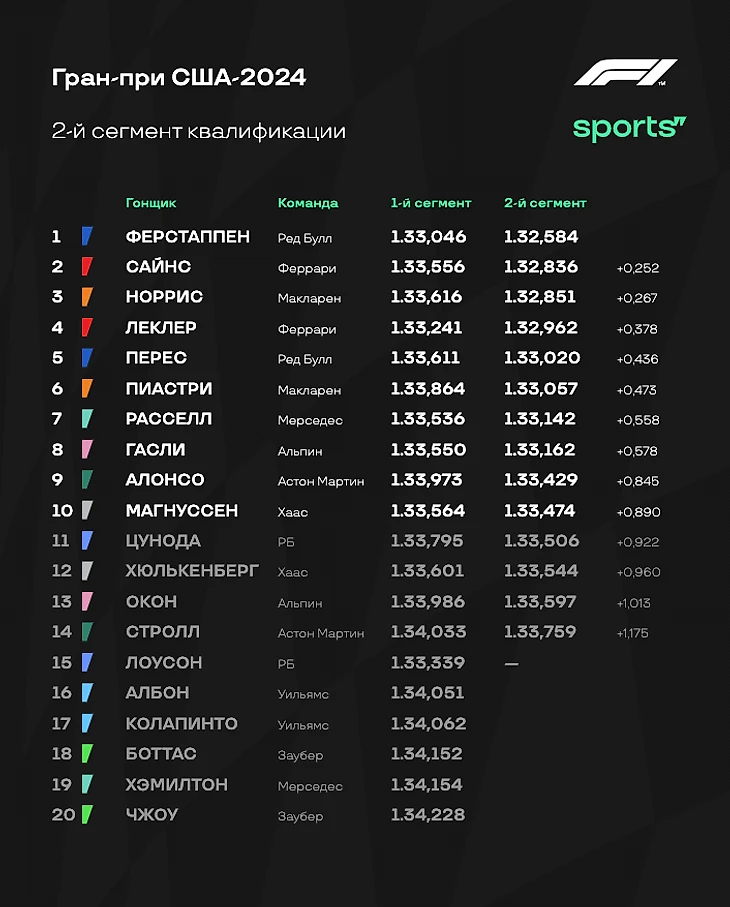730x907 pixels.
Task: Click the orange McLaren flag beside НОРРИС
Action: pyautogui.click(x=87, y=297)
